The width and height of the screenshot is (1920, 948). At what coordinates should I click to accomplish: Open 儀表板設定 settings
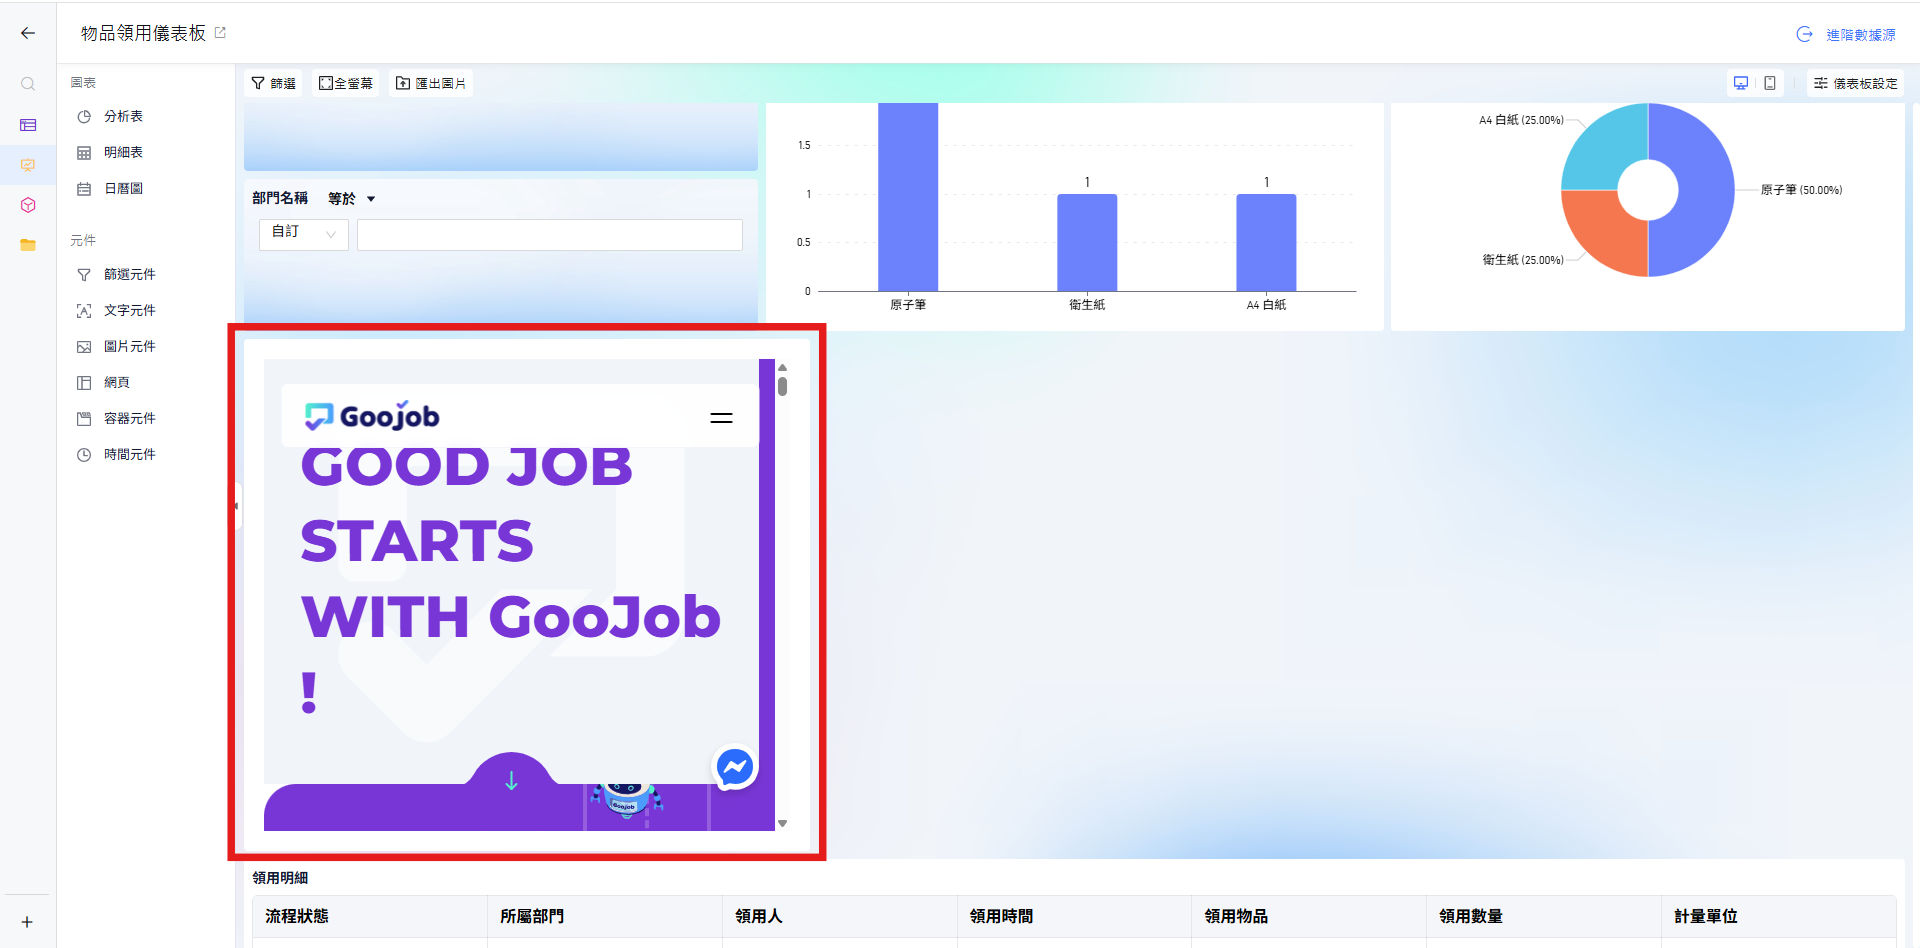pyautogui.click(x=1856, y=83)
